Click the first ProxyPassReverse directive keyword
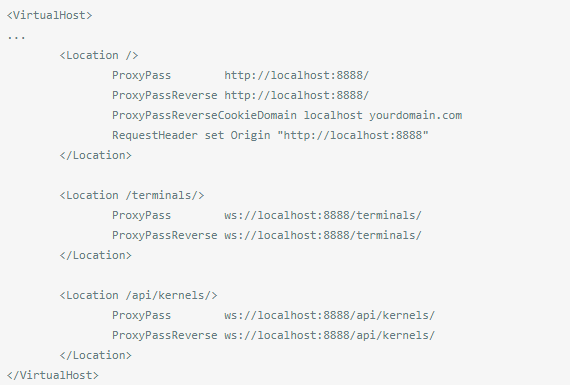The width and height of the screenshot is (570, 385). [x=165, y=95]
